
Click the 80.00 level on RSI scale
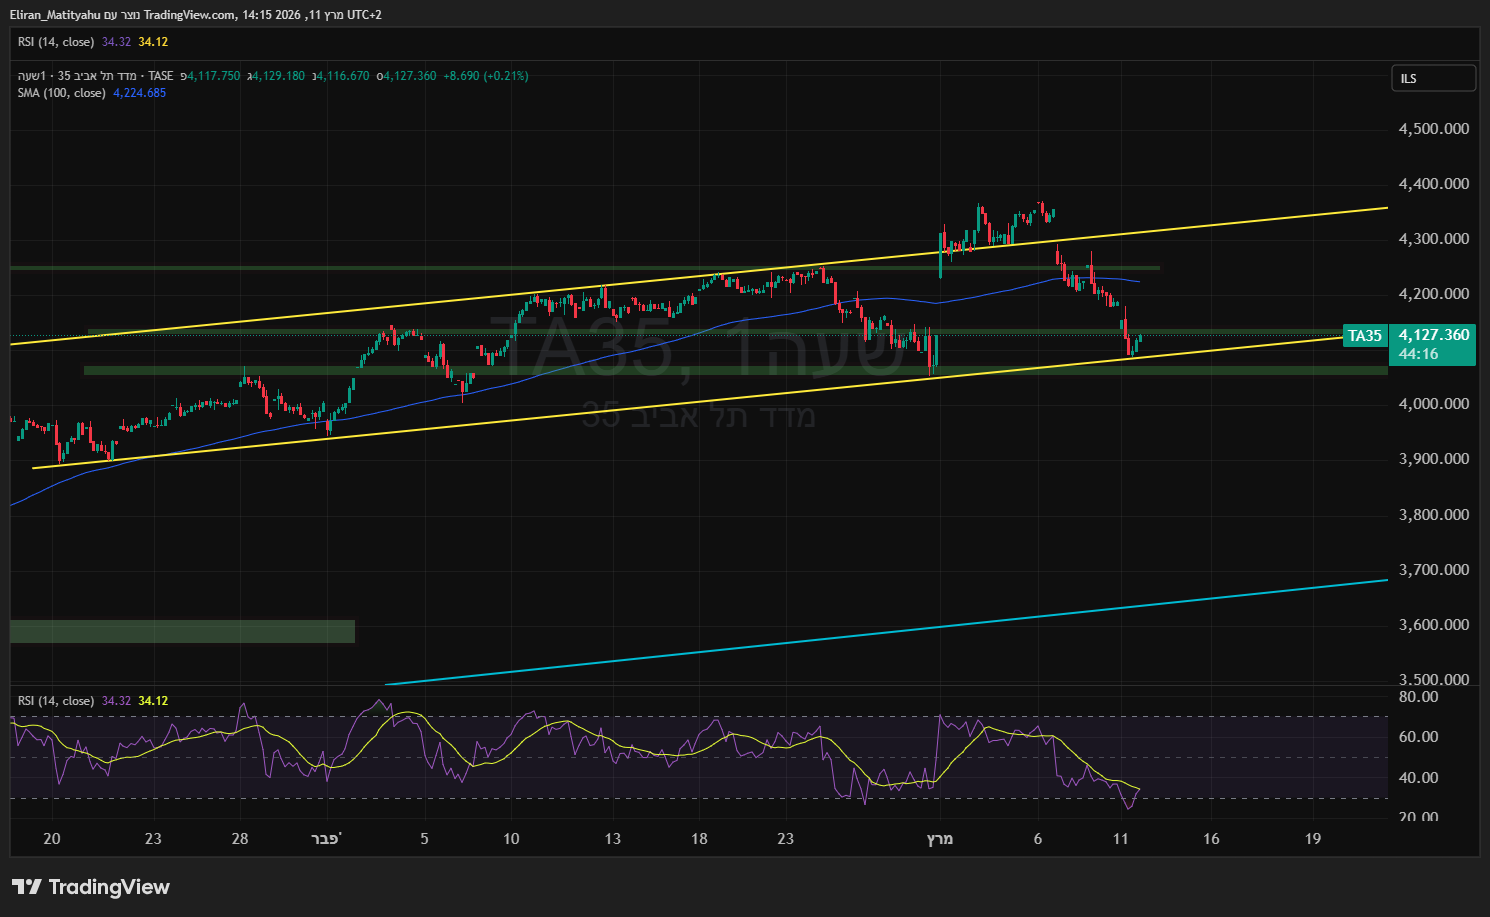[x=1417, y=697]
